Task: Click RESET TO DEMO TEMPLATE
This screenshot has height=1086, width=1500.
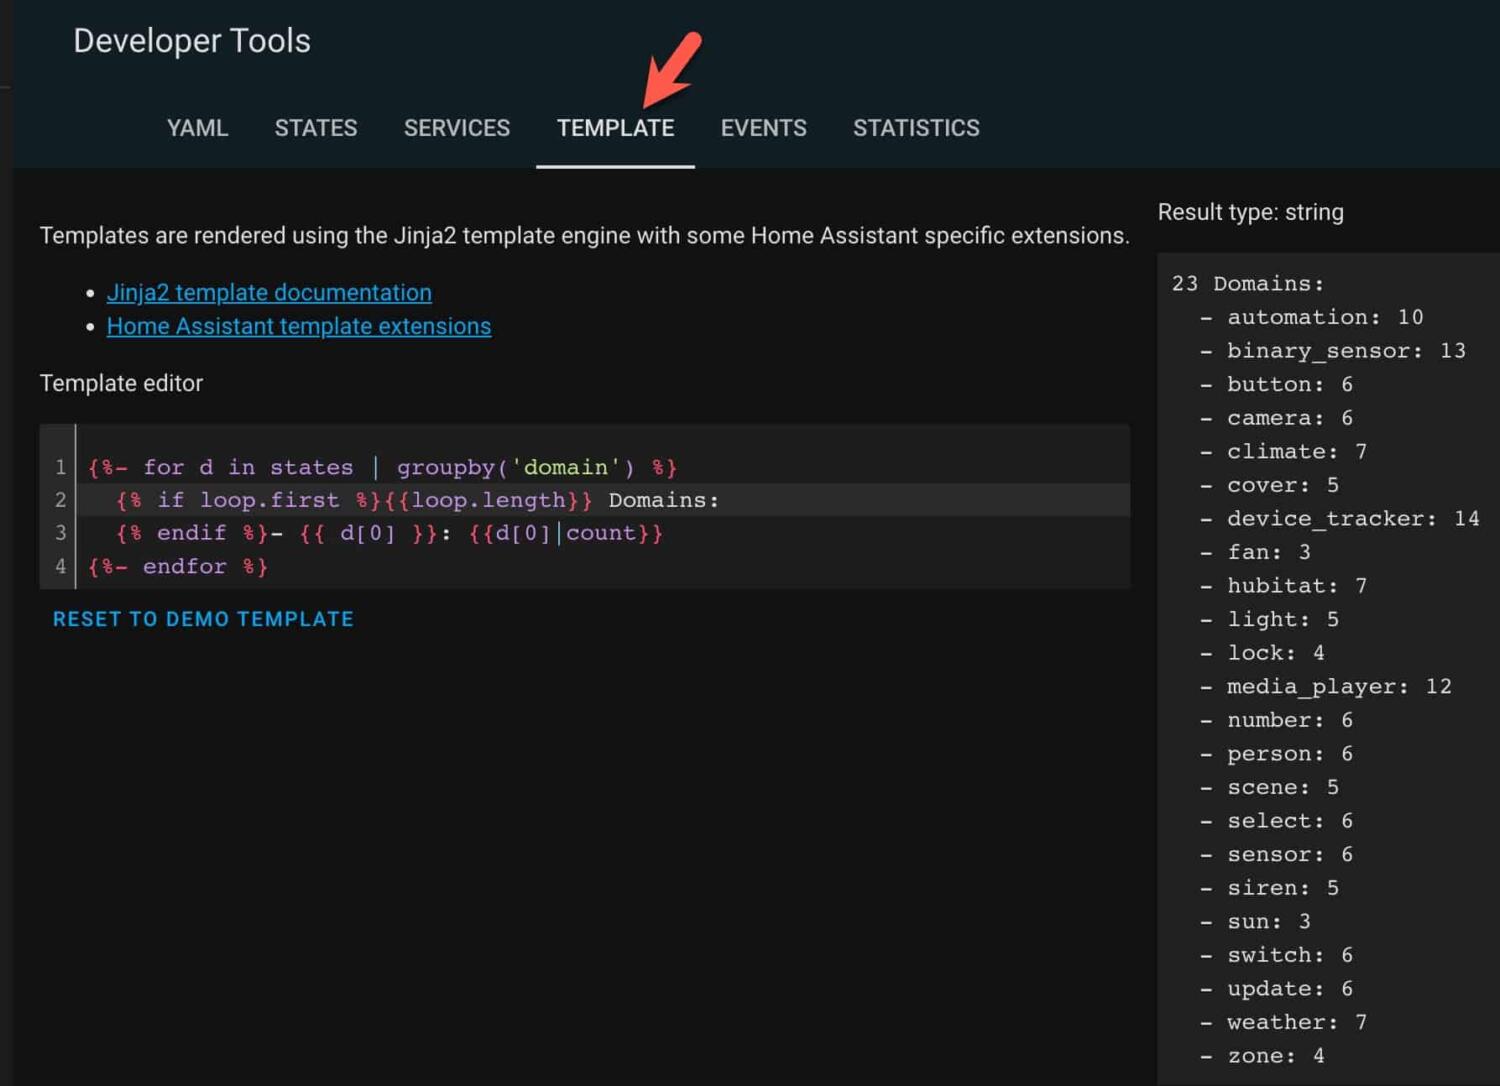Action: tap(203, 618)
